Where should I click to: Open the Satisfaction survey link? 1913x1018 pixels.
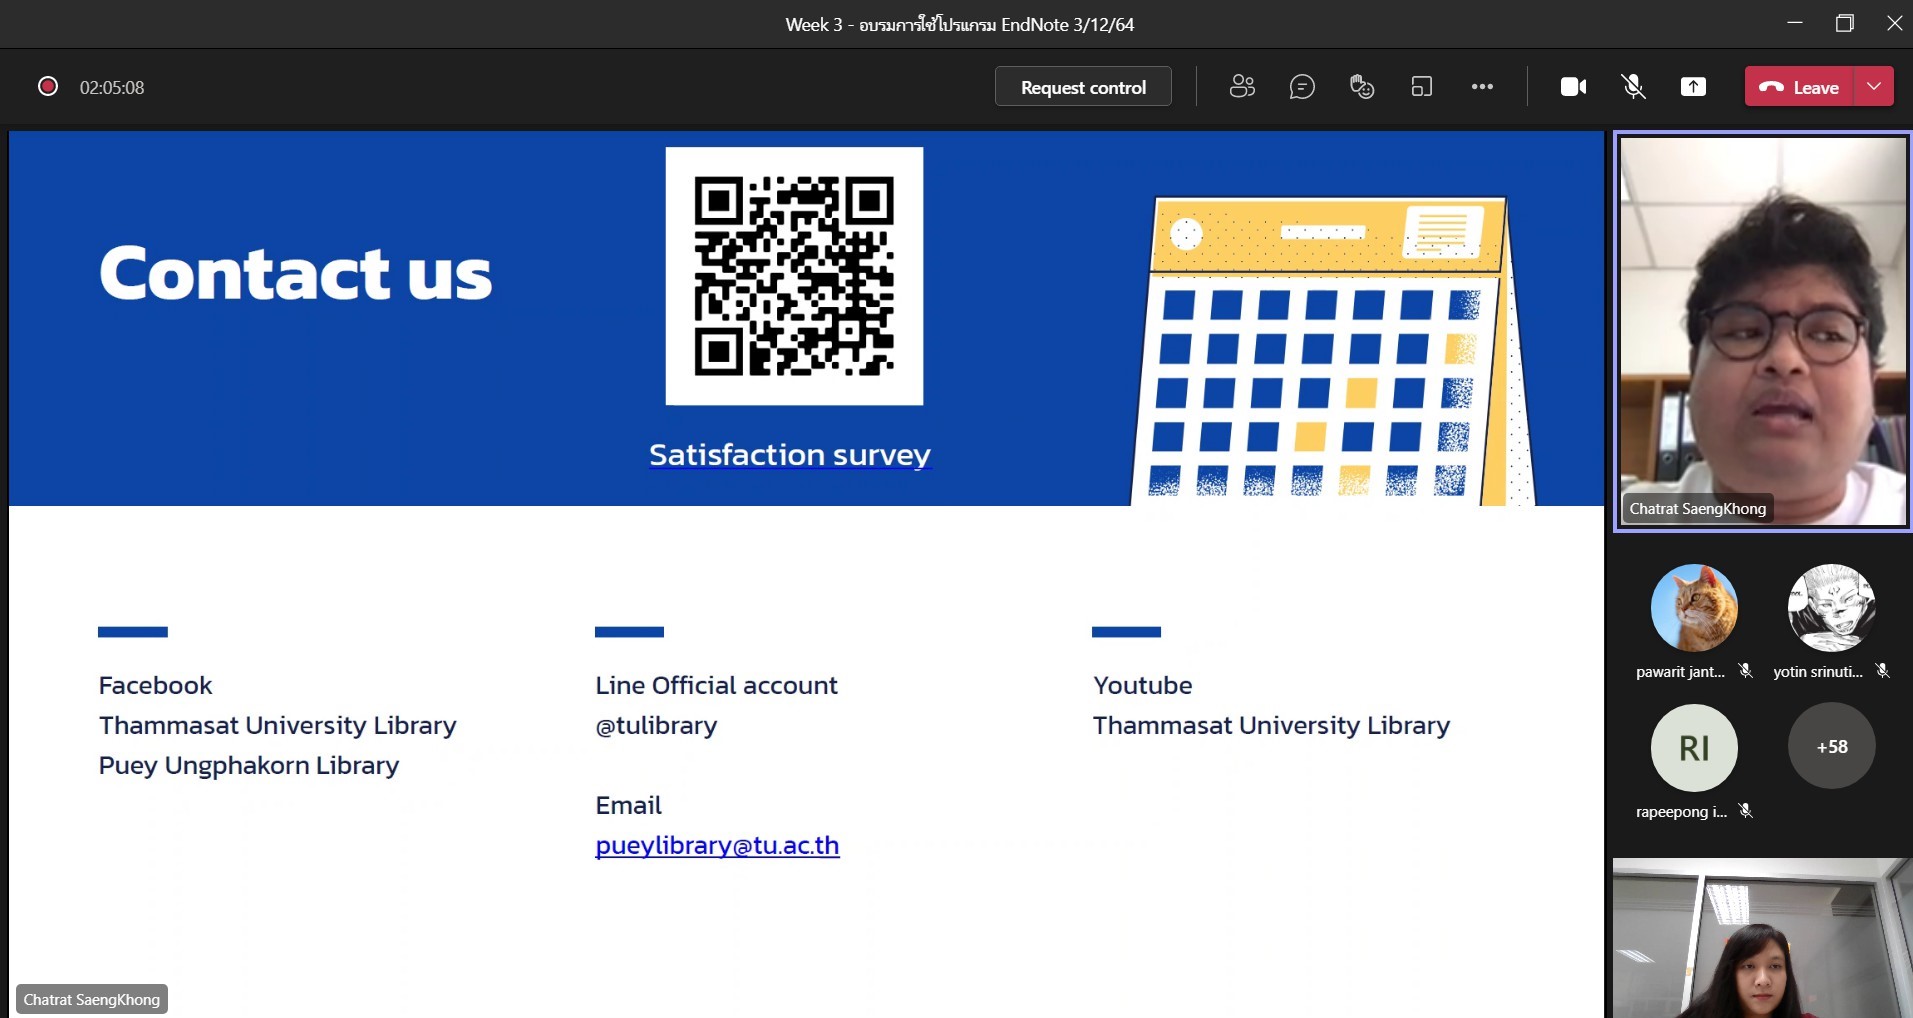coord(790,455)
